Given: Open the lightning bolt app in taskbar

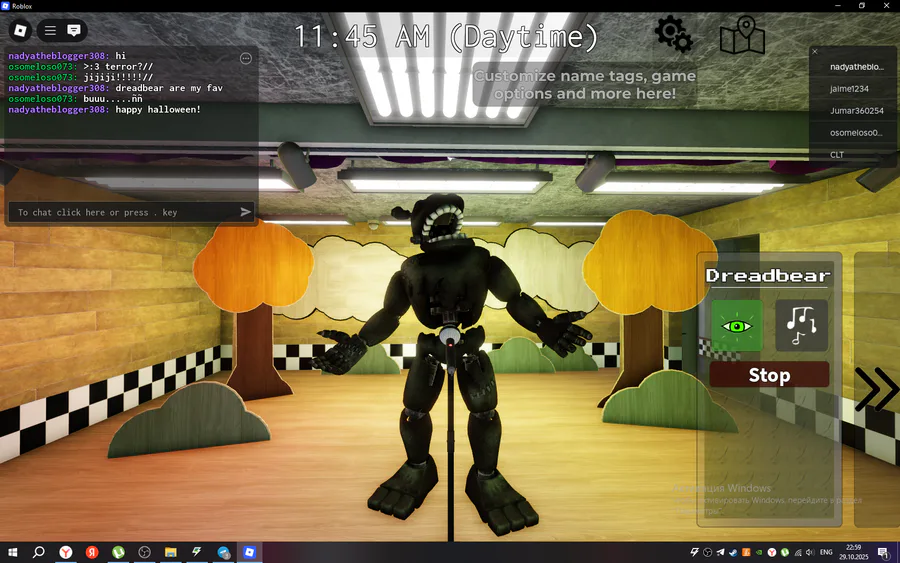Looking at the screenshot, I should tap(196, 552).
